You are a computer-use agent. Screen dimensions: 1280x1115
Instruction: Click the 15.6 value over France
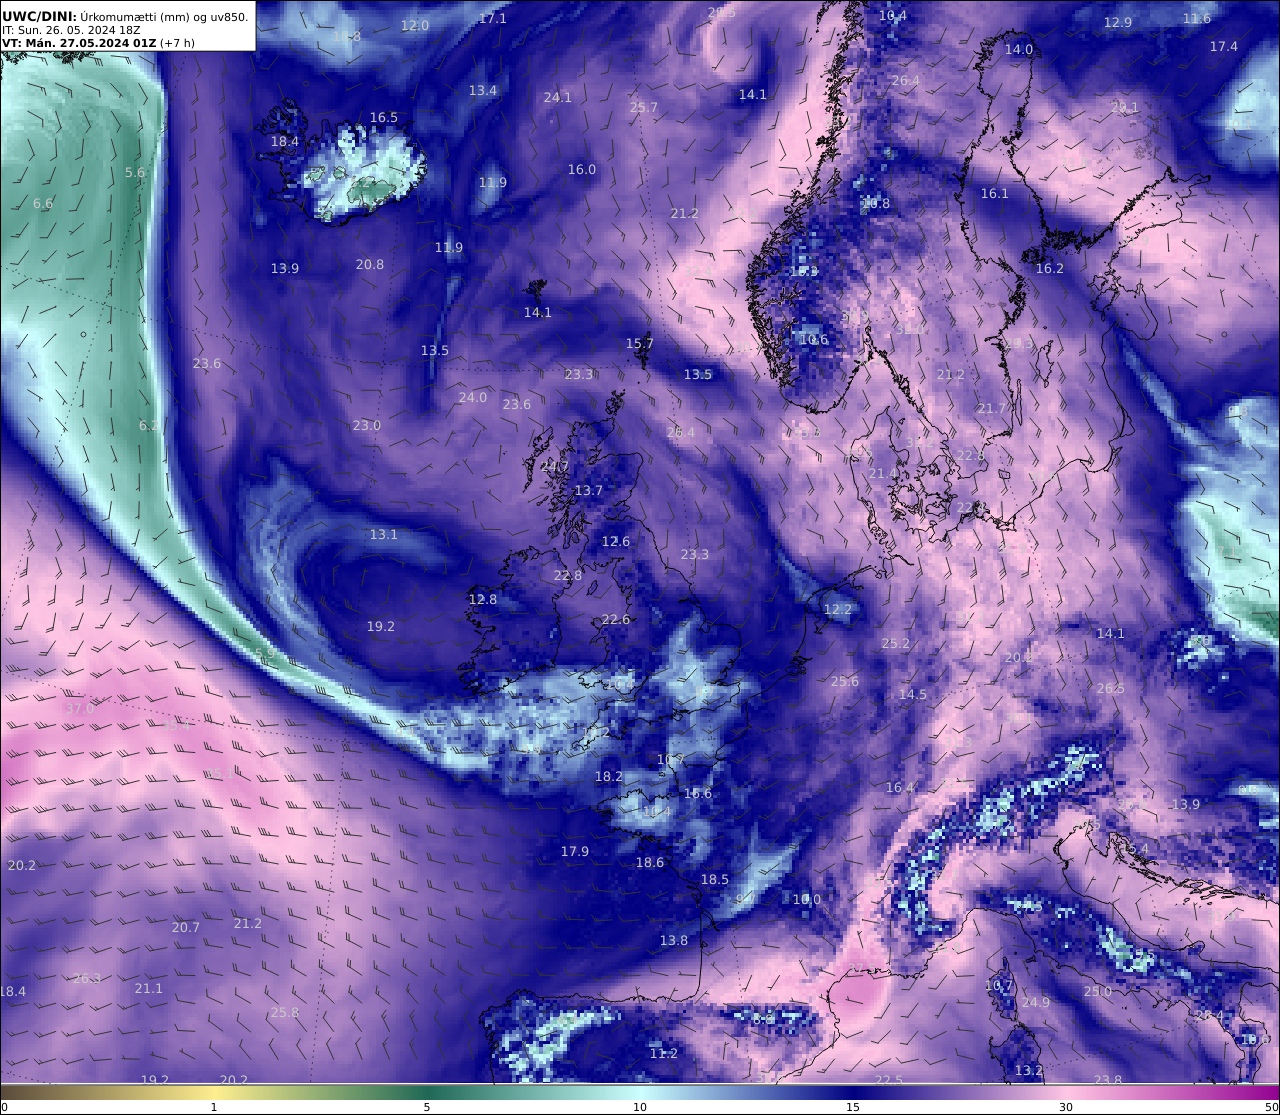click(698, 793)
